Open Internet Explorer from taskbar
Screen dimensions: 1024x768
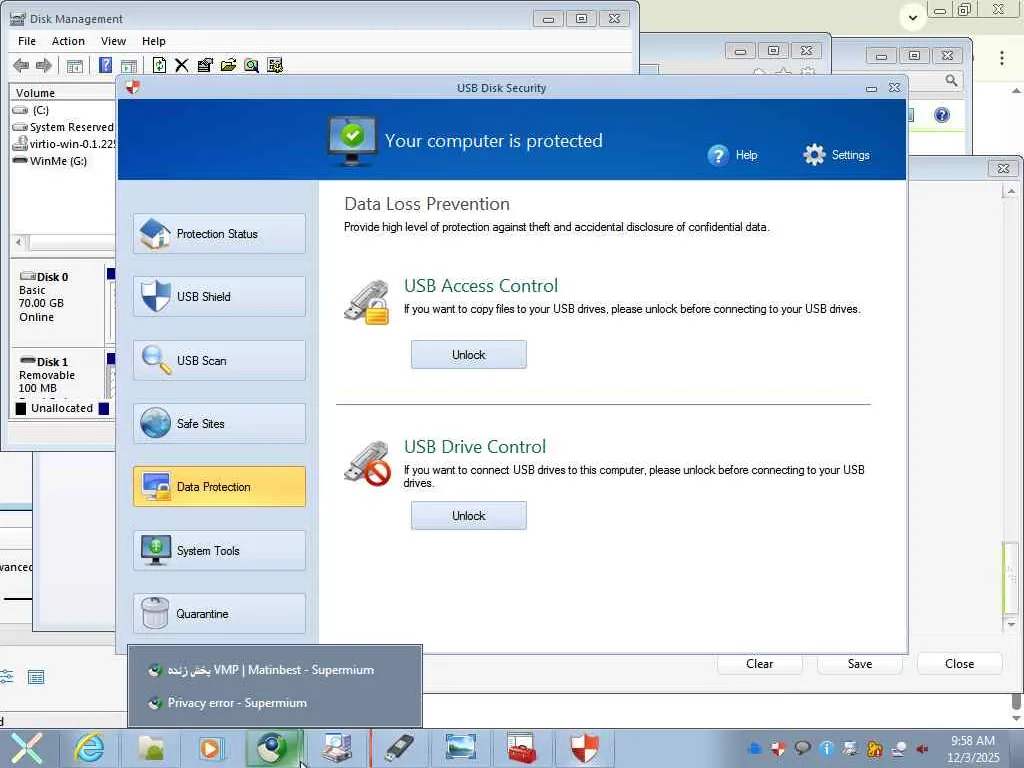point(89,748)
